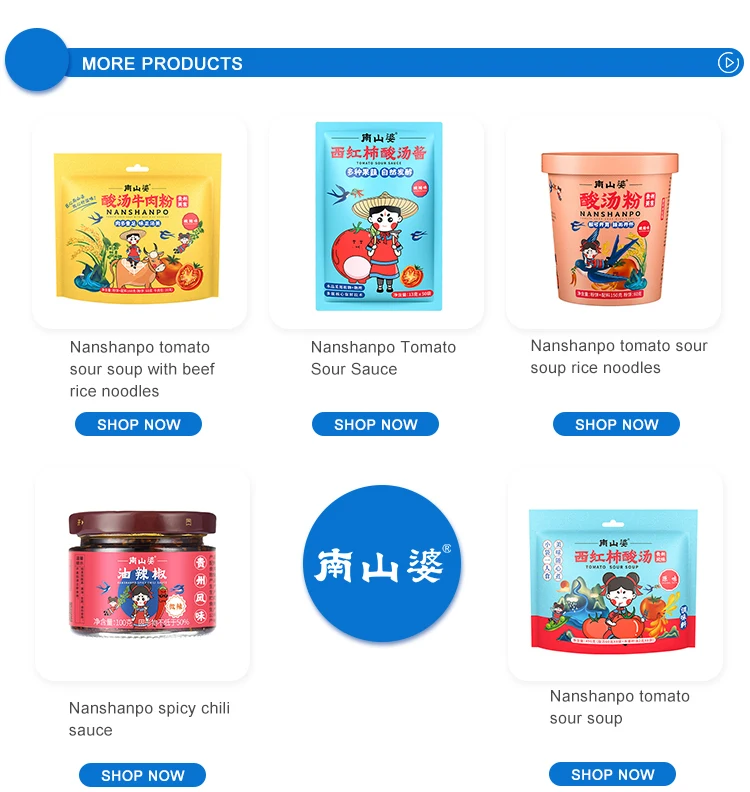This screenshot has height=792, width=750.
Task: Click the blue circle beside More Products
Action: [36, 60]
